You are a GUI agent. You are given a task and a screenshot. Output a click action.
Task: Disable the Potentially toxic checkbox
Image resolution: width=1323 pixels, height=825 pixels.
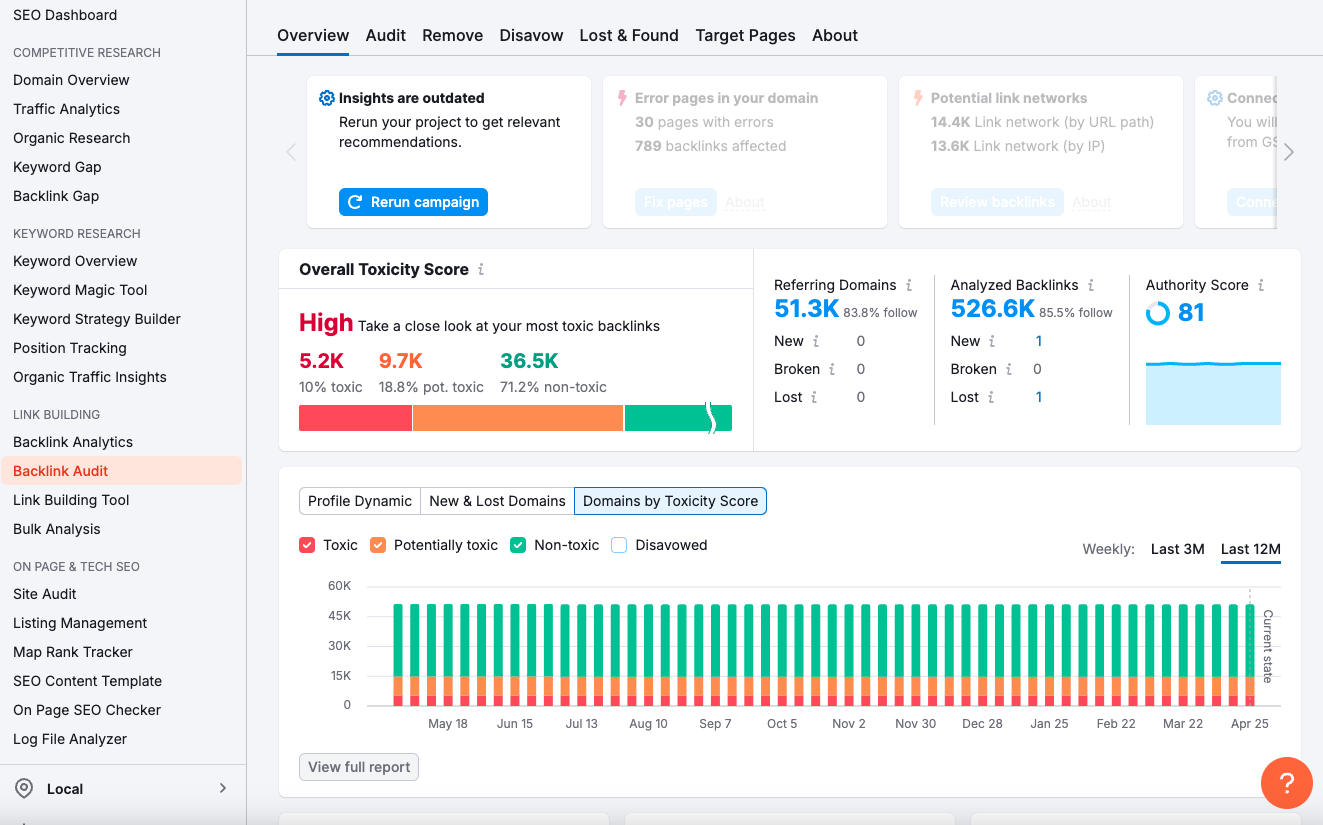pyautogui.click(x=377, y=545)
